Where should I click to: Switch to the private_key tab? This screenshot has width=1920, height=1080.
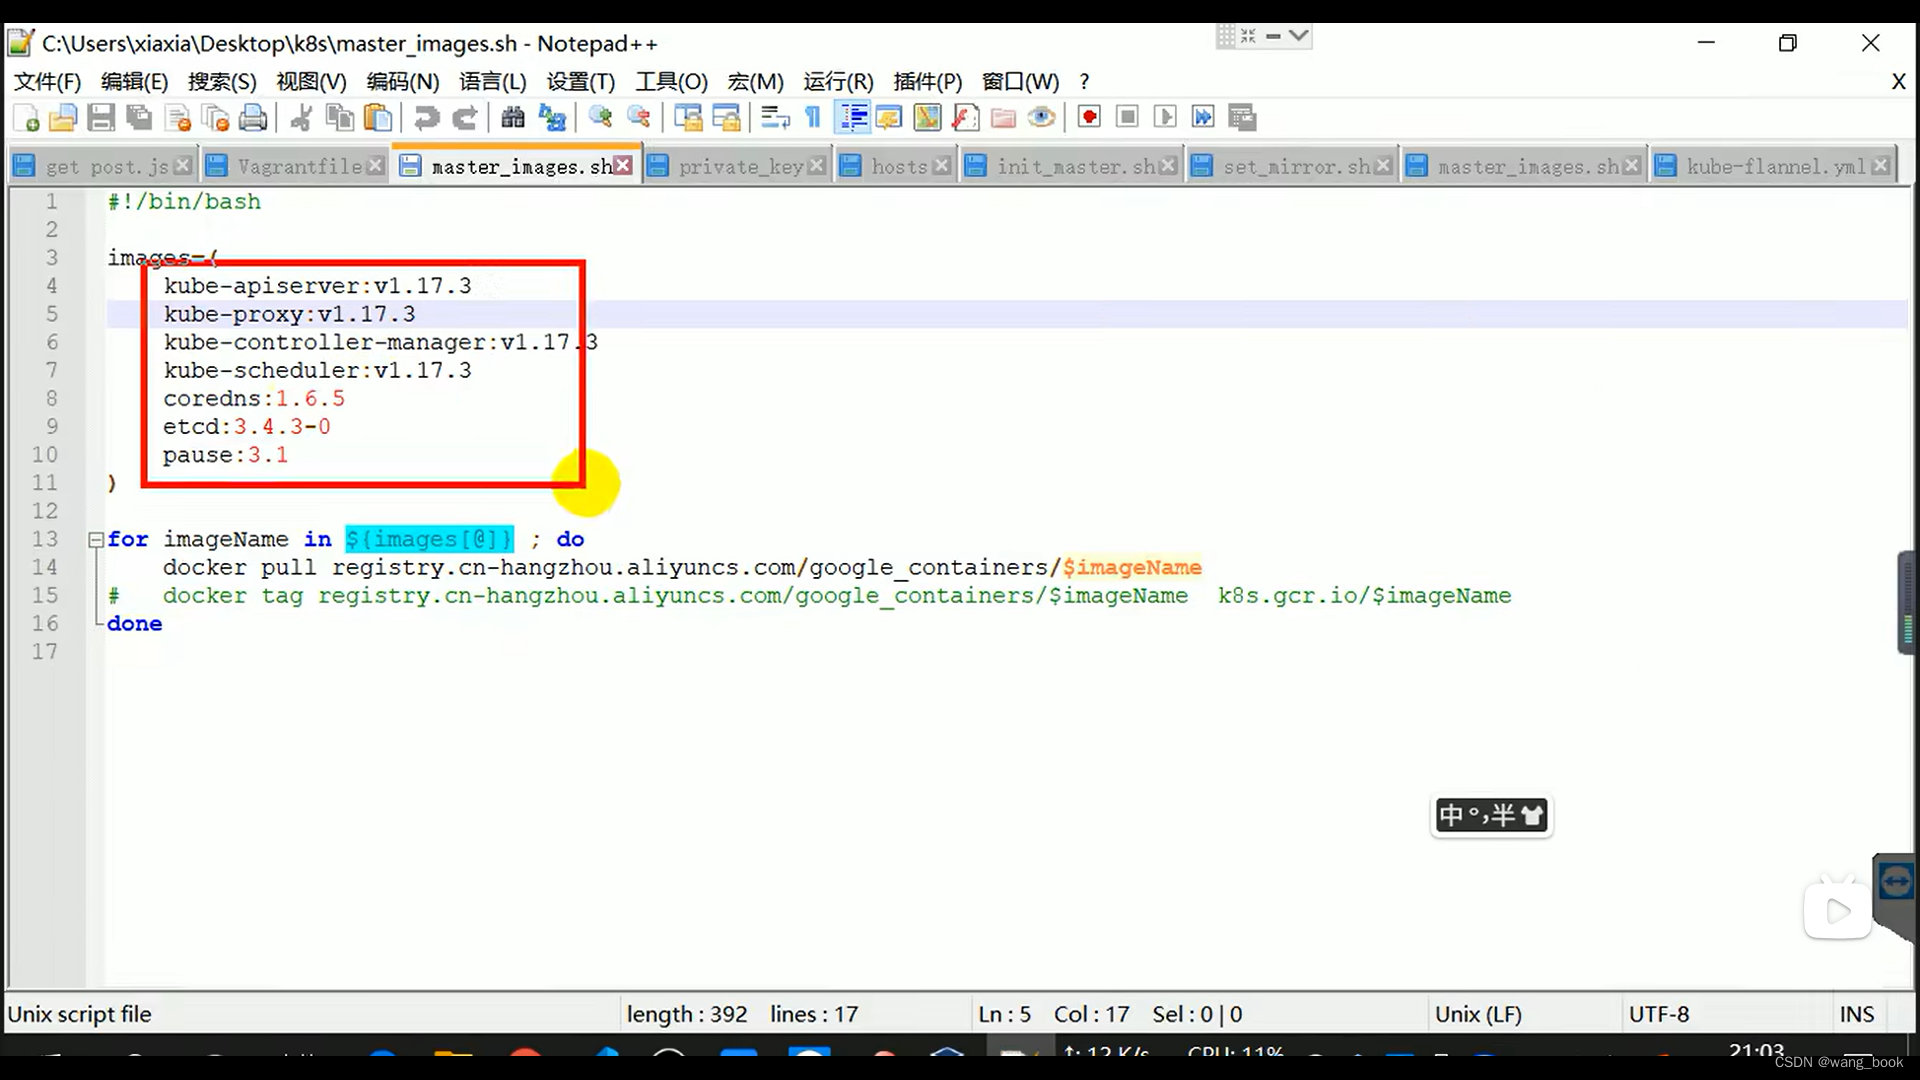[x=740, y=167]
